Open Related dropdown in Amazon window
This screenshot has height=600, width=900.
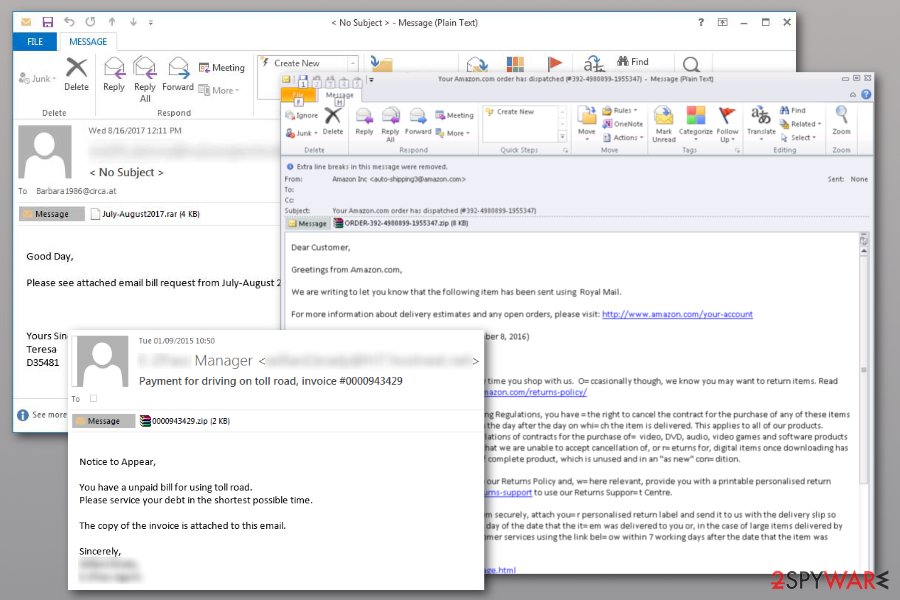[801, 123]
